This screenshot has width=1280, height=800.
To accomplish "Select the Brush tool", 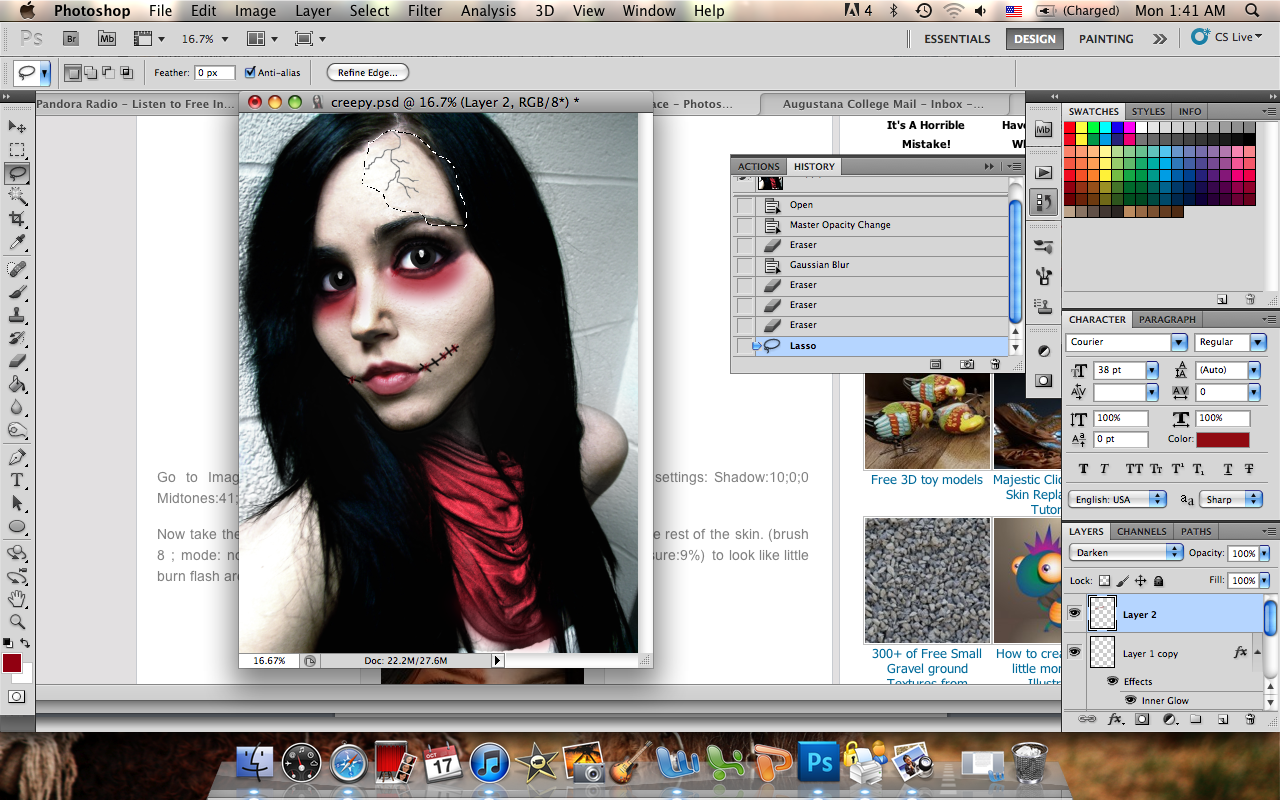I will 17,292.
